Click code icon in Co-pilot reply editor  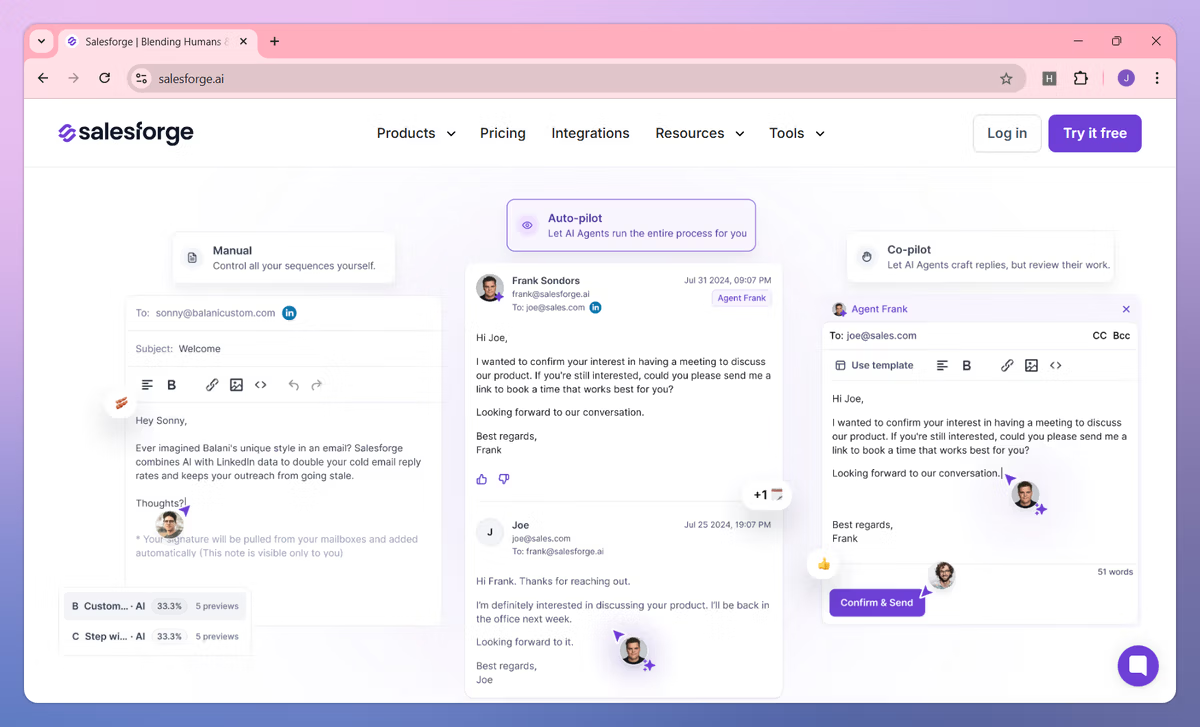1056,366
